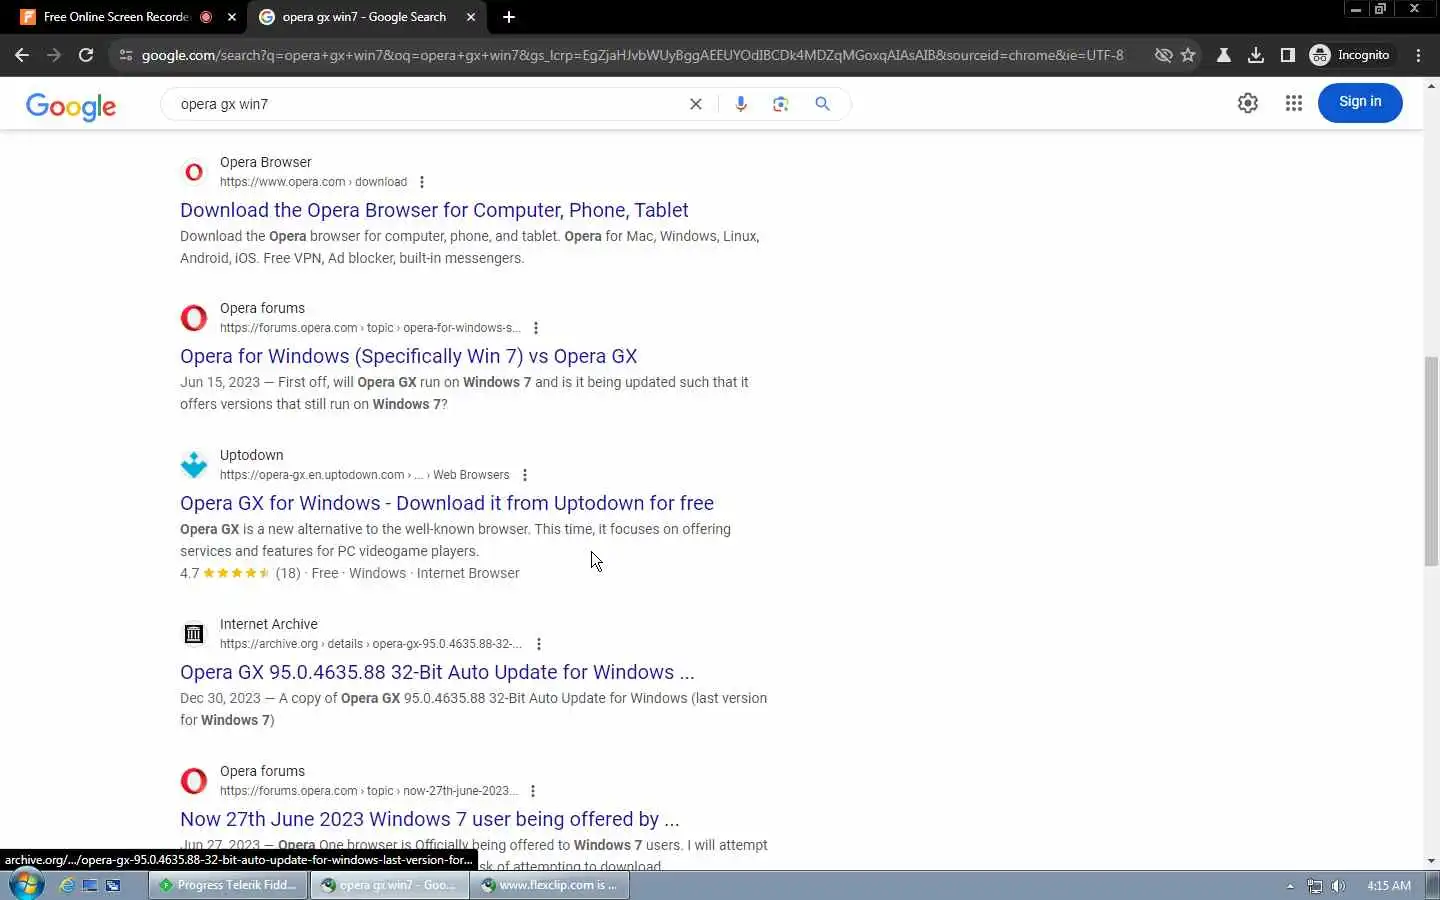This screenshot has height=900, width=1440.
Task: Go back with the browser back arrow
Action: click(22, 55)
